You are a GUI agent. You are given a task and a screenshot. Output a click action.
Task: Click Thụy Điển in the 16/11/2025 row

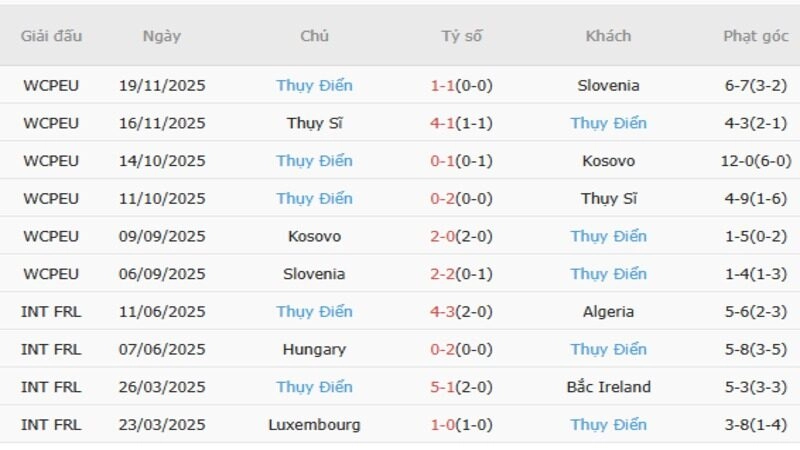(x=608, y=124)
